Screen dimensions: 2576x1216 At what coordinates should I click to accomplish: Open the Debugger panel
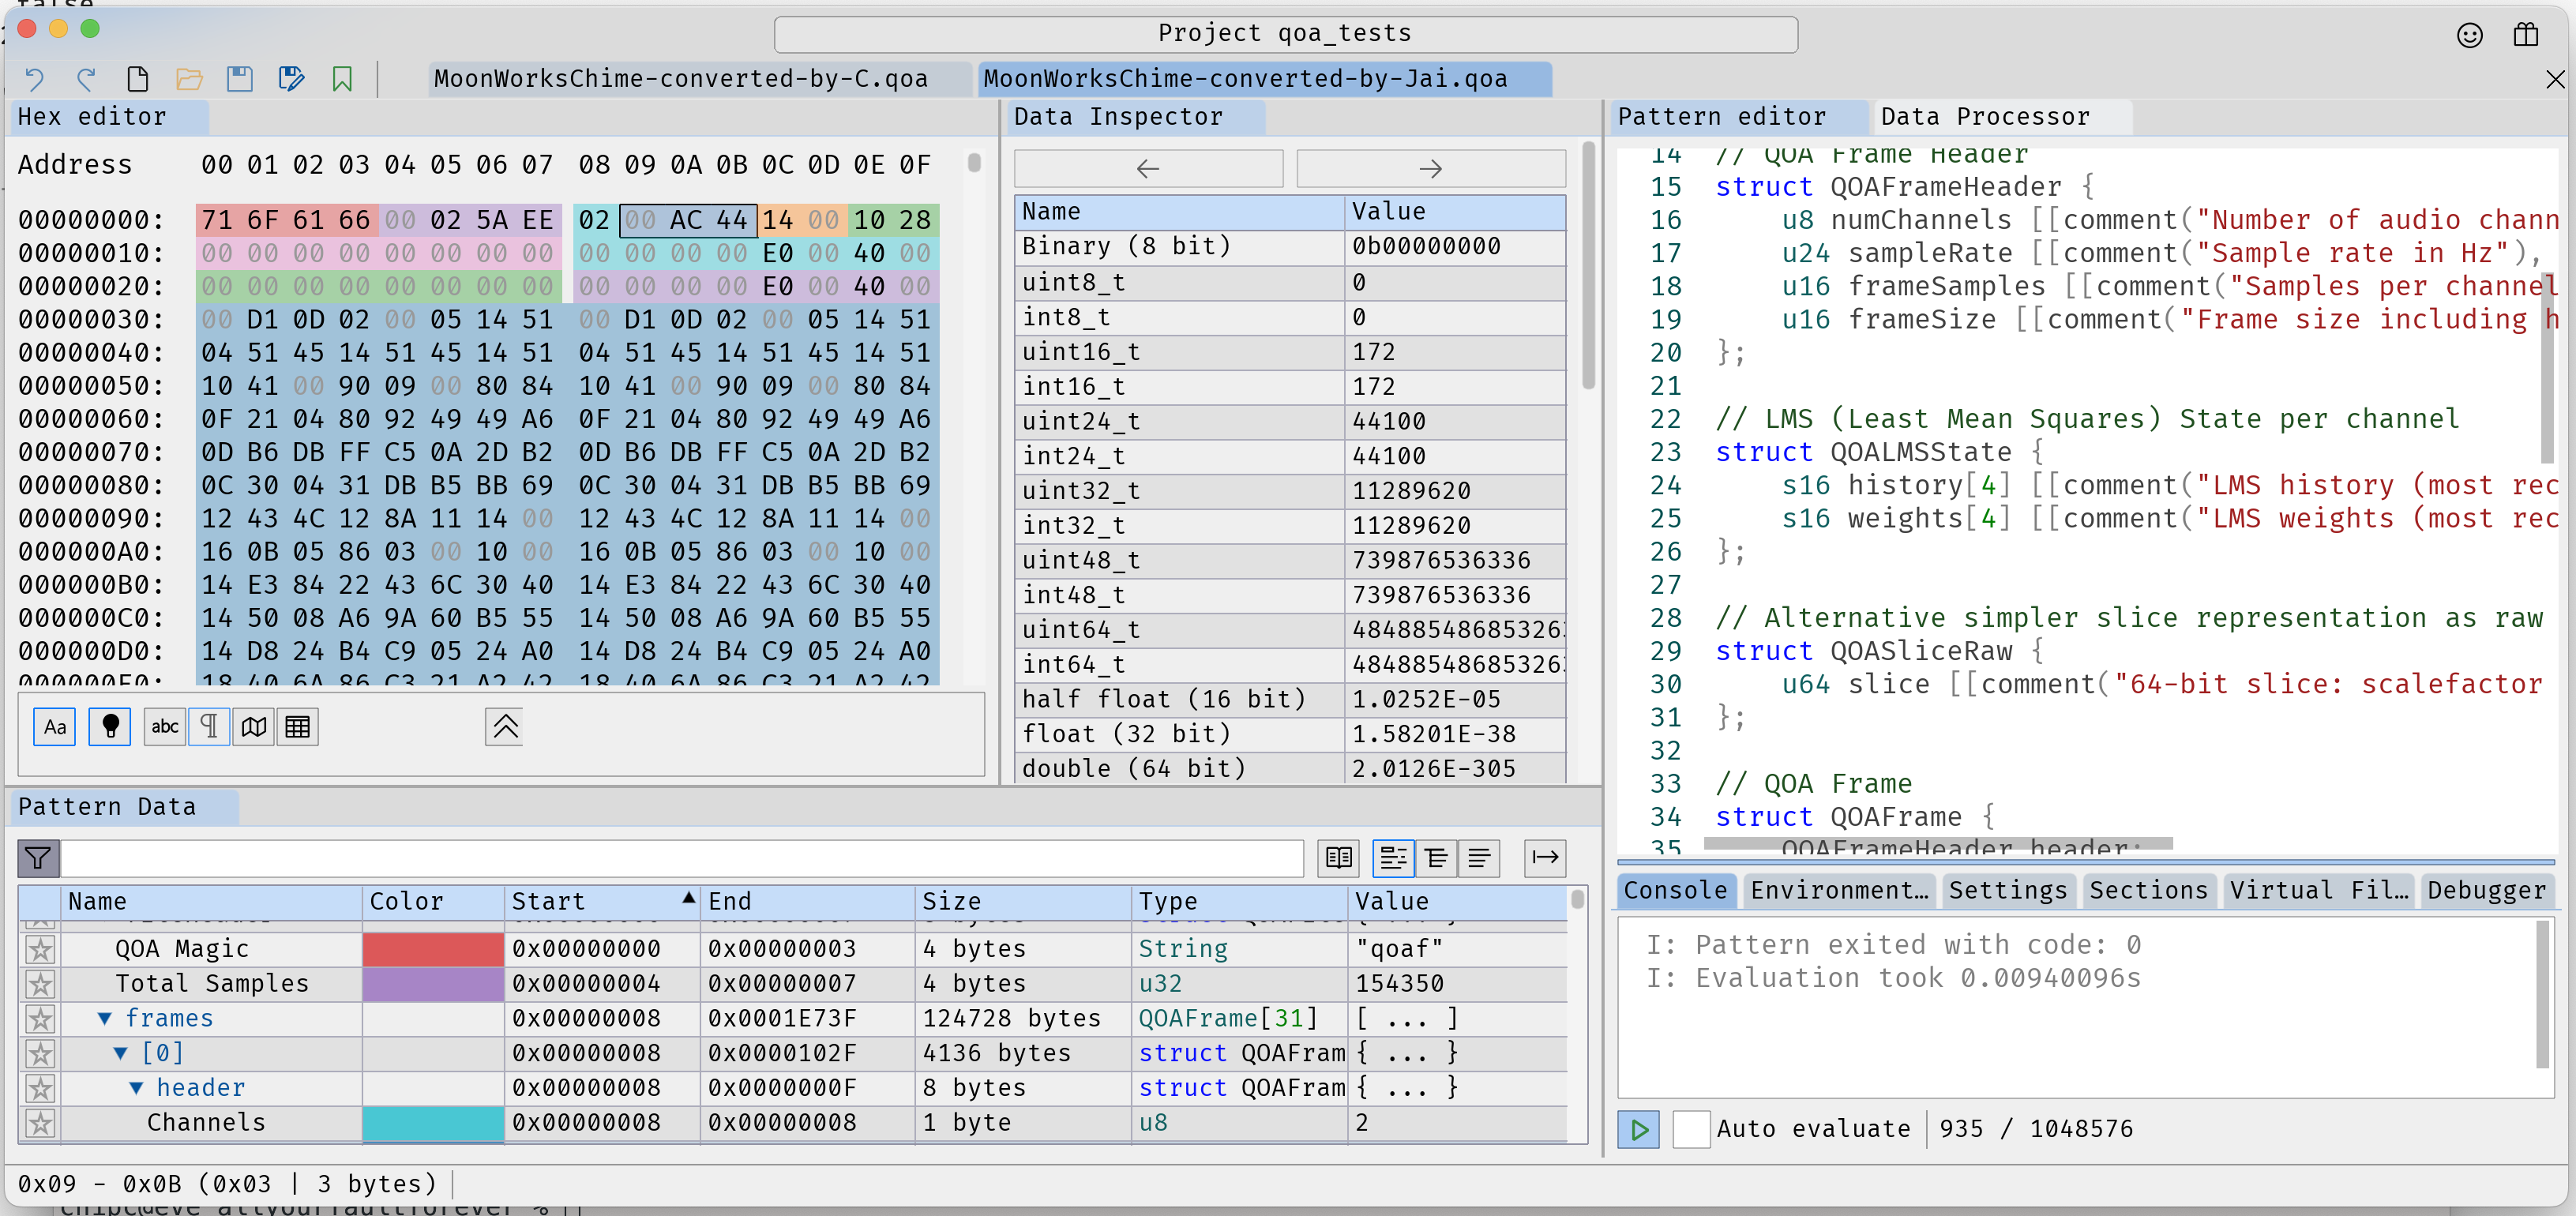(x=2487, y=890)
